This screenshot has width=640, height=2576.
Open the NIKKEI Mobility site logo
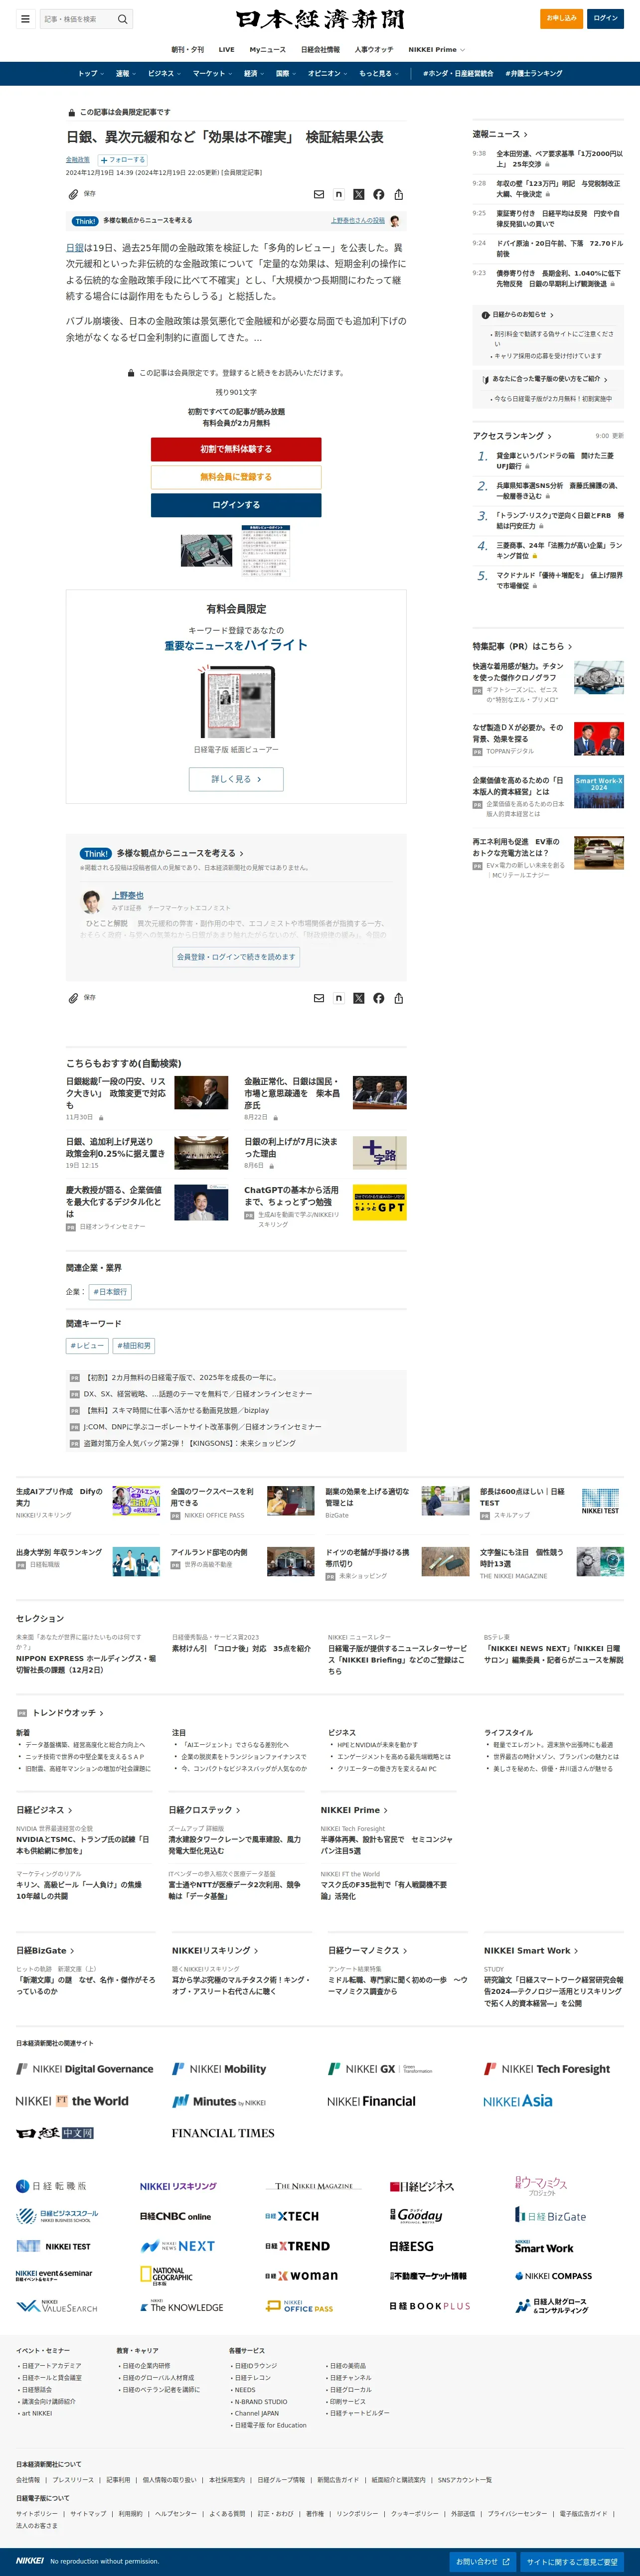click(219, 2069)
